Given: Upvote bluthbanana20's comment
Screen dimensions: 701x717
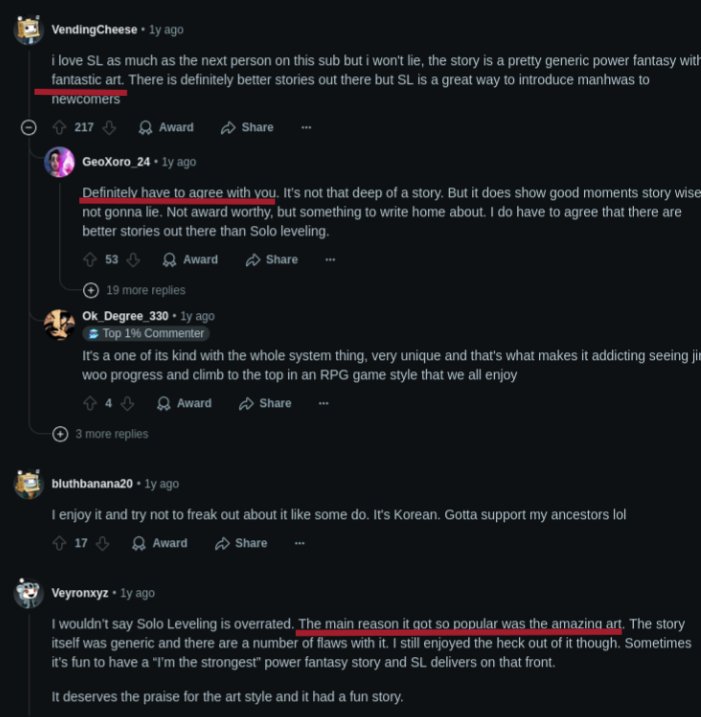Looking at the screenshot, I should (x=59, y=543).
